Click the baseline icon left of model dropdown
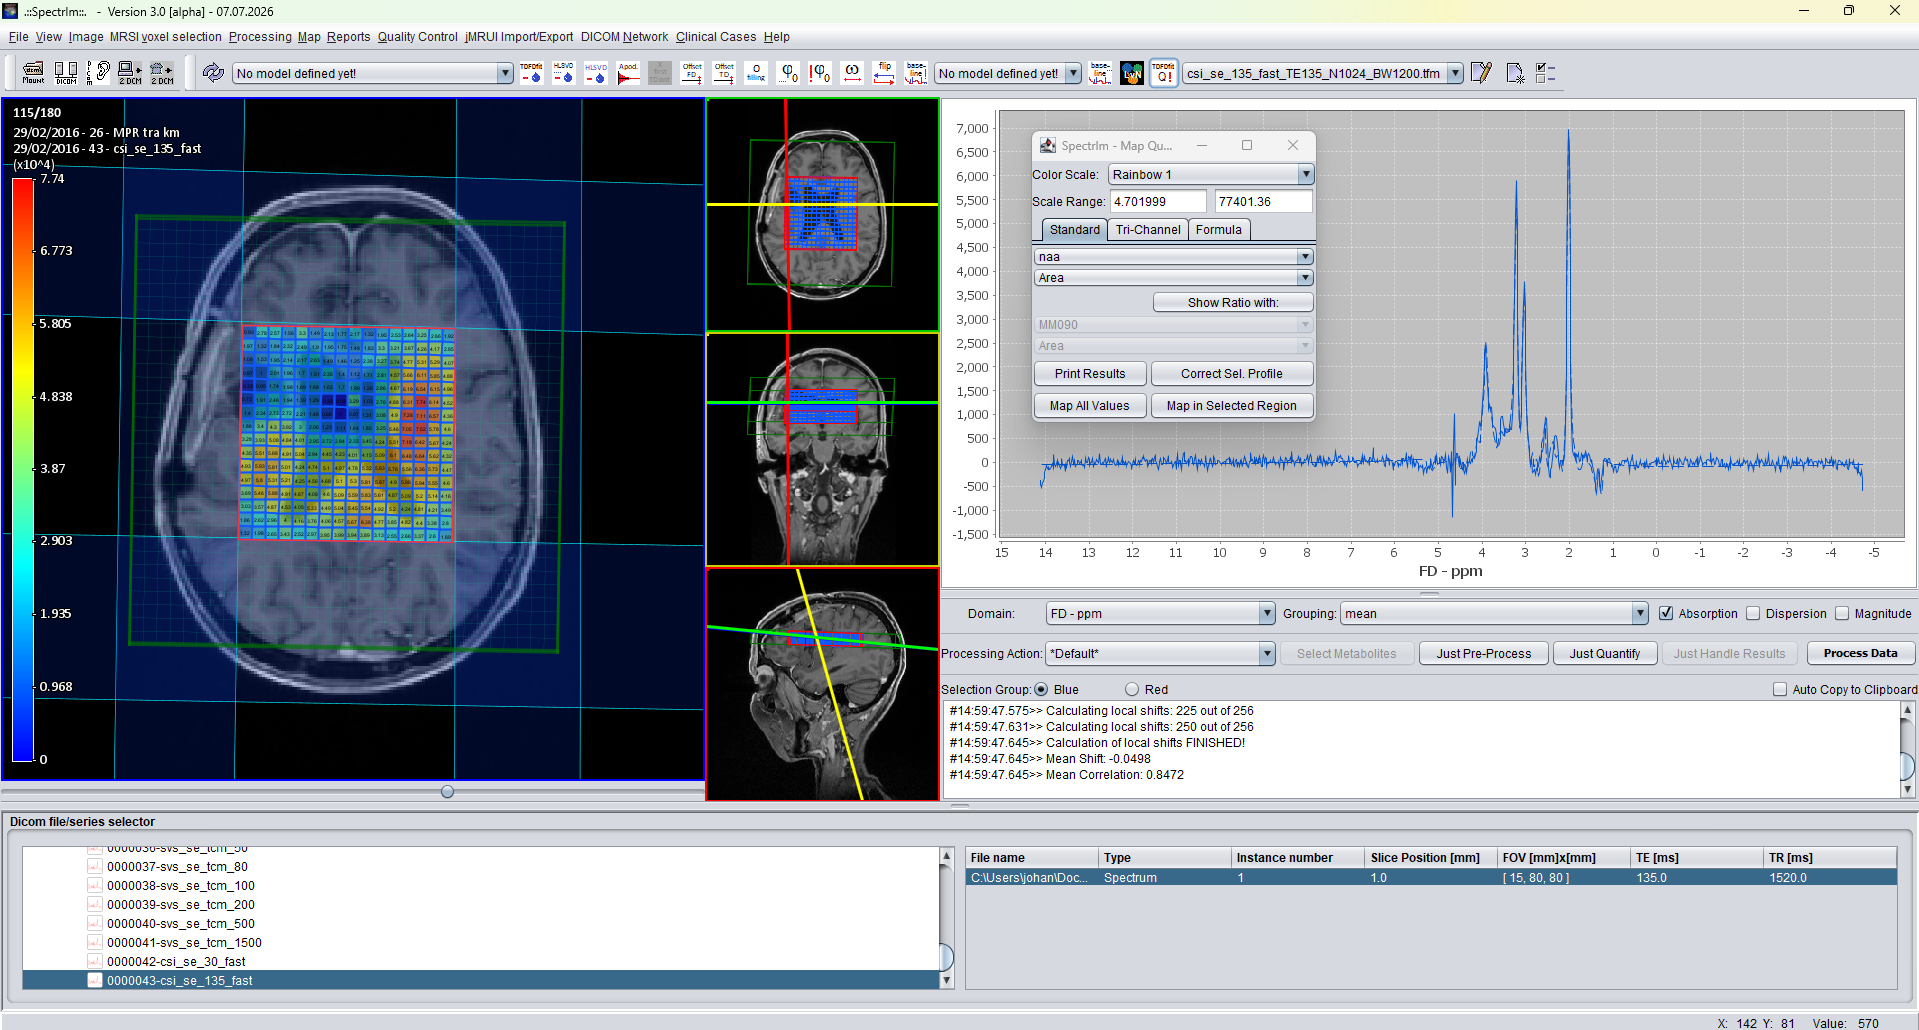 [x=916, y=73]
